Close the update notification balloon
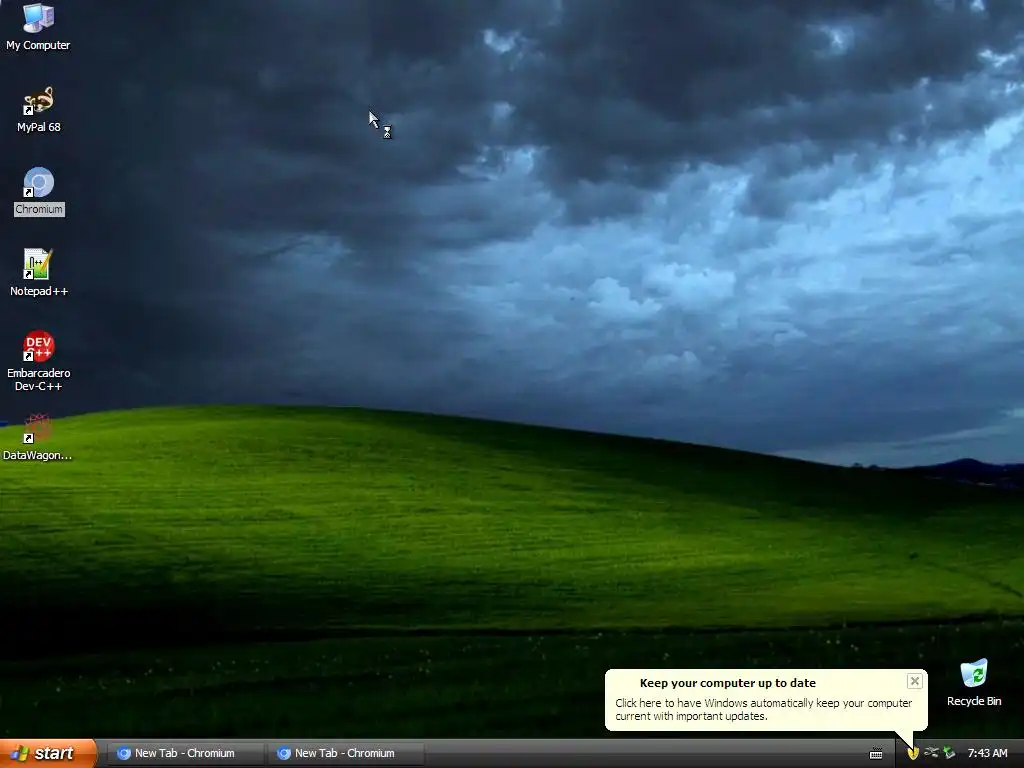 coord(914,681)
